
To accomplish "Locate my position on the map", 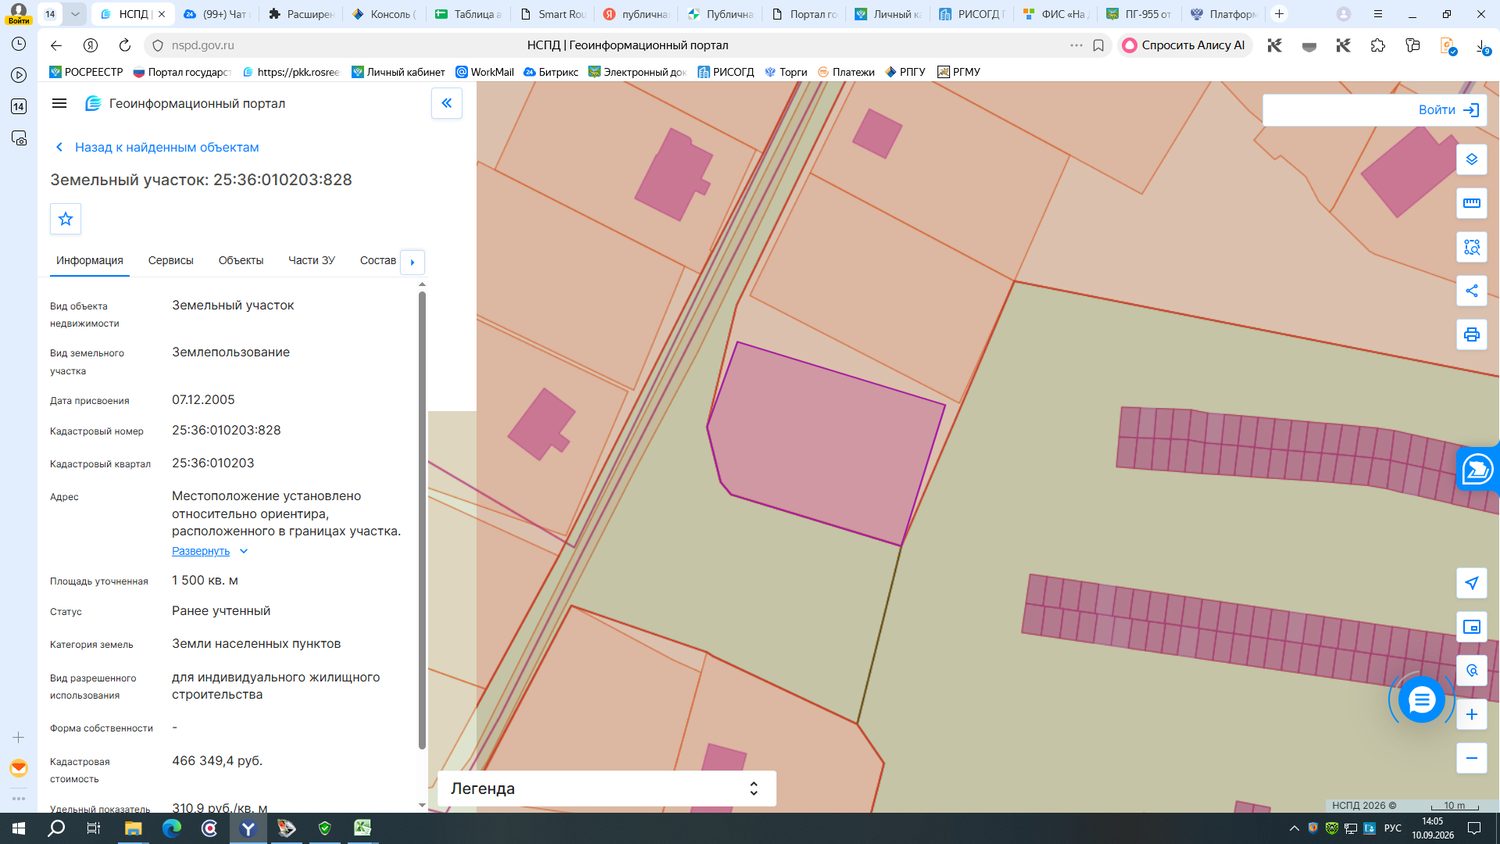I will [1471, 583].
